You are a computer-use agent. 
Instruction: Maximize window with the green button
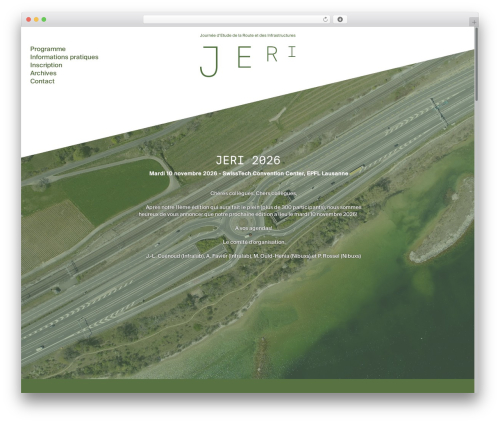coord(44,19)
